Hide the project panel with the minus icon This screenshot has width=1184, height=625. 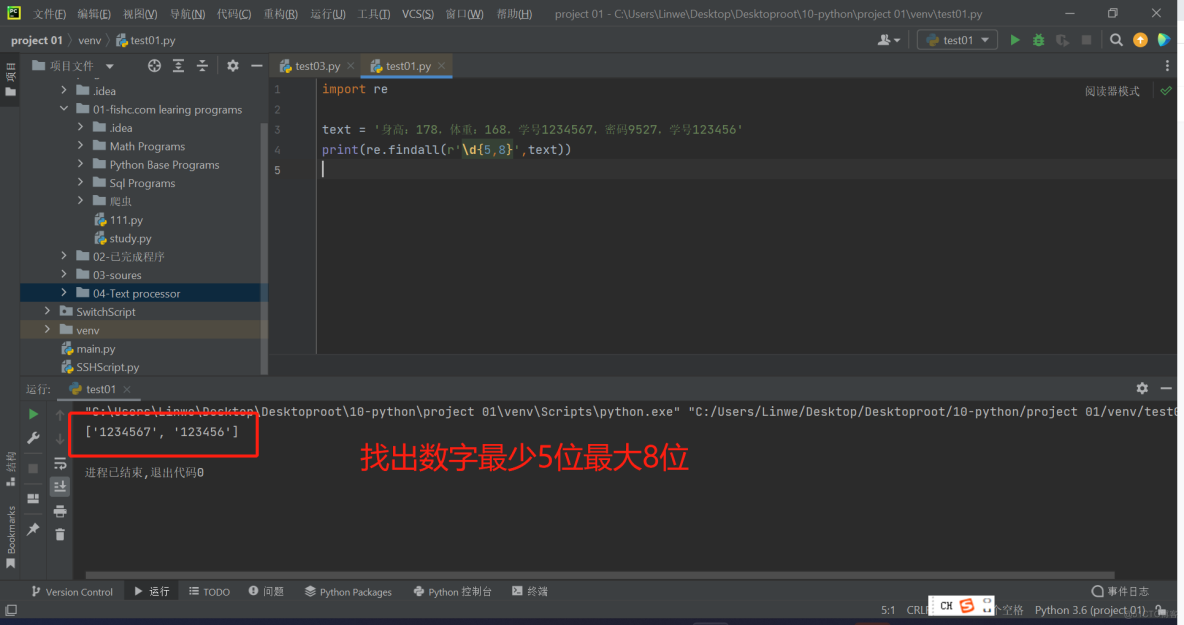tap(257, 66)
